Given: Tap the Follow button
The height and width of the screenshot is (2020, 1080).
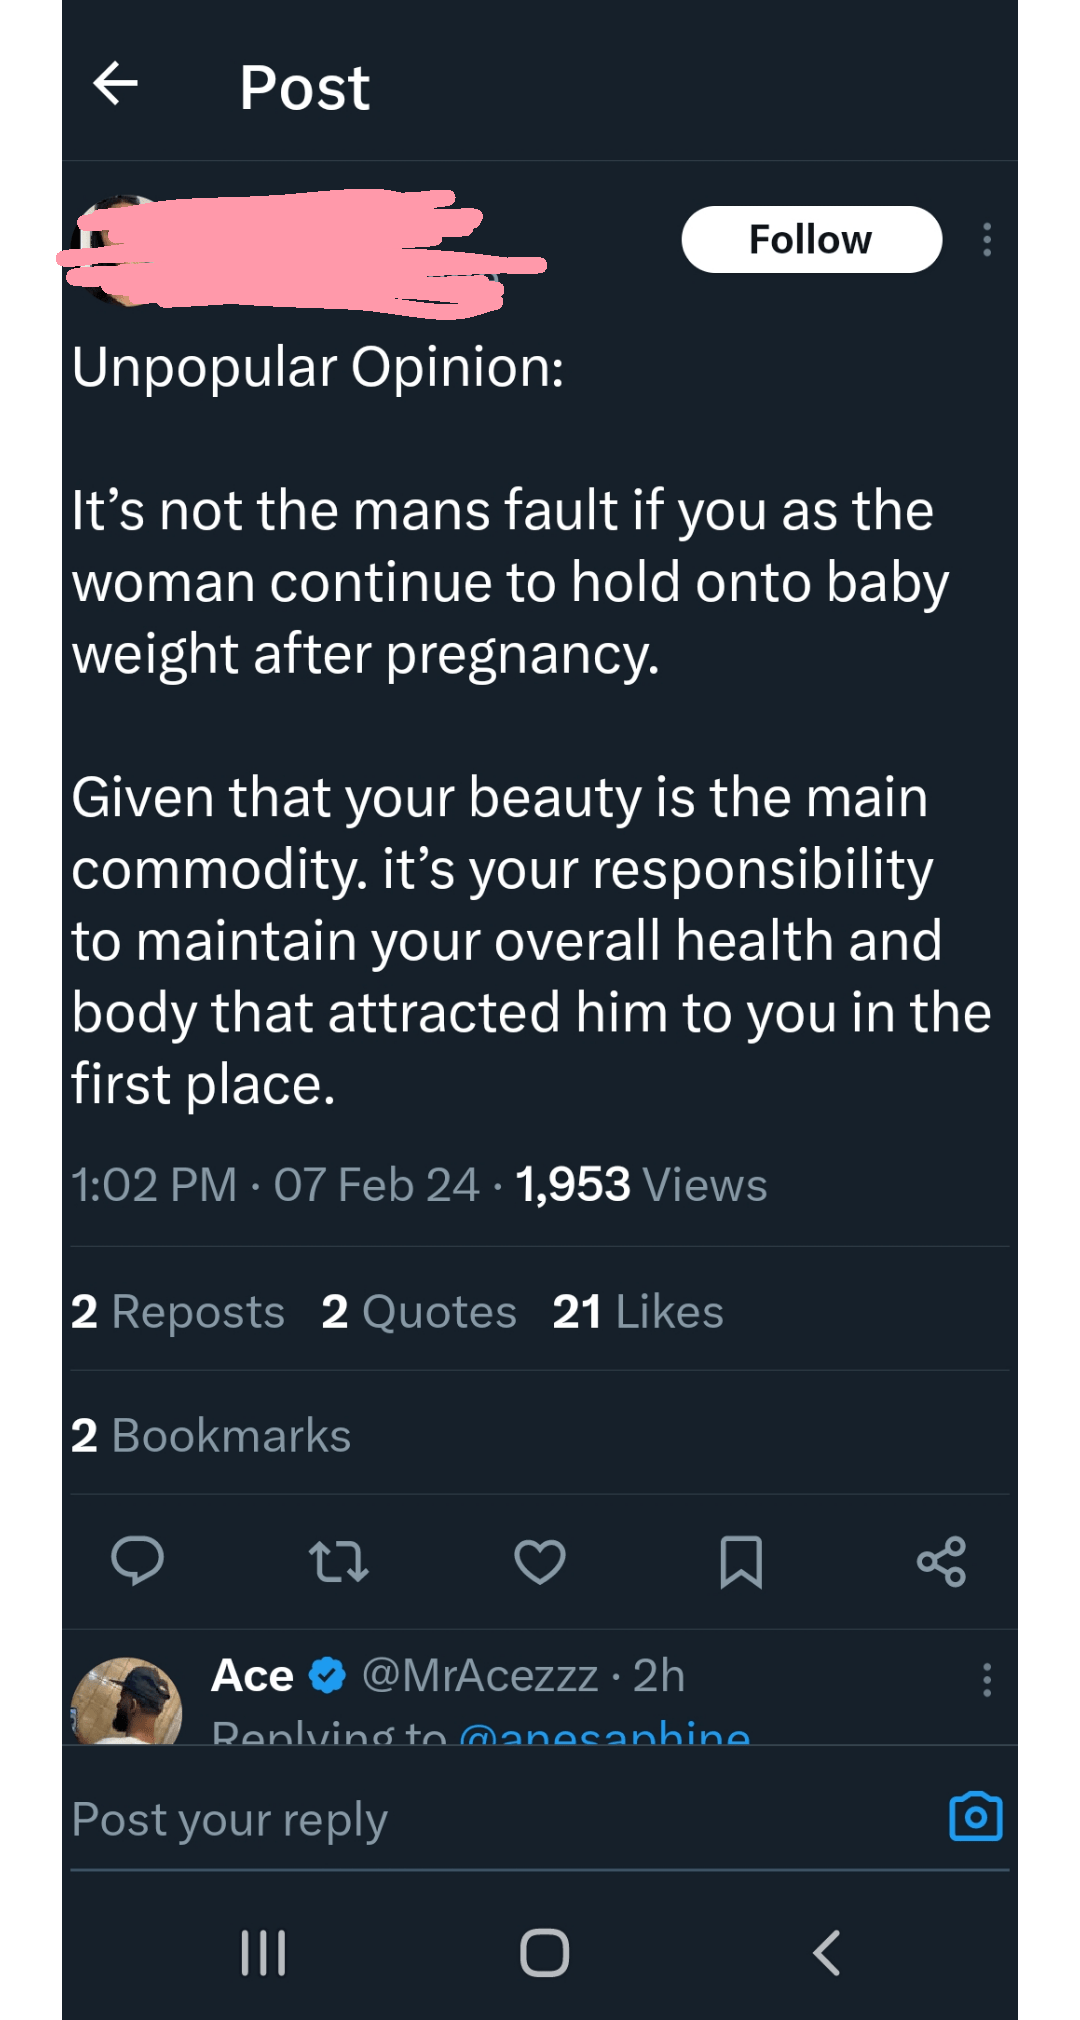Looking at the screenshot, I should (x=810, y=239).
